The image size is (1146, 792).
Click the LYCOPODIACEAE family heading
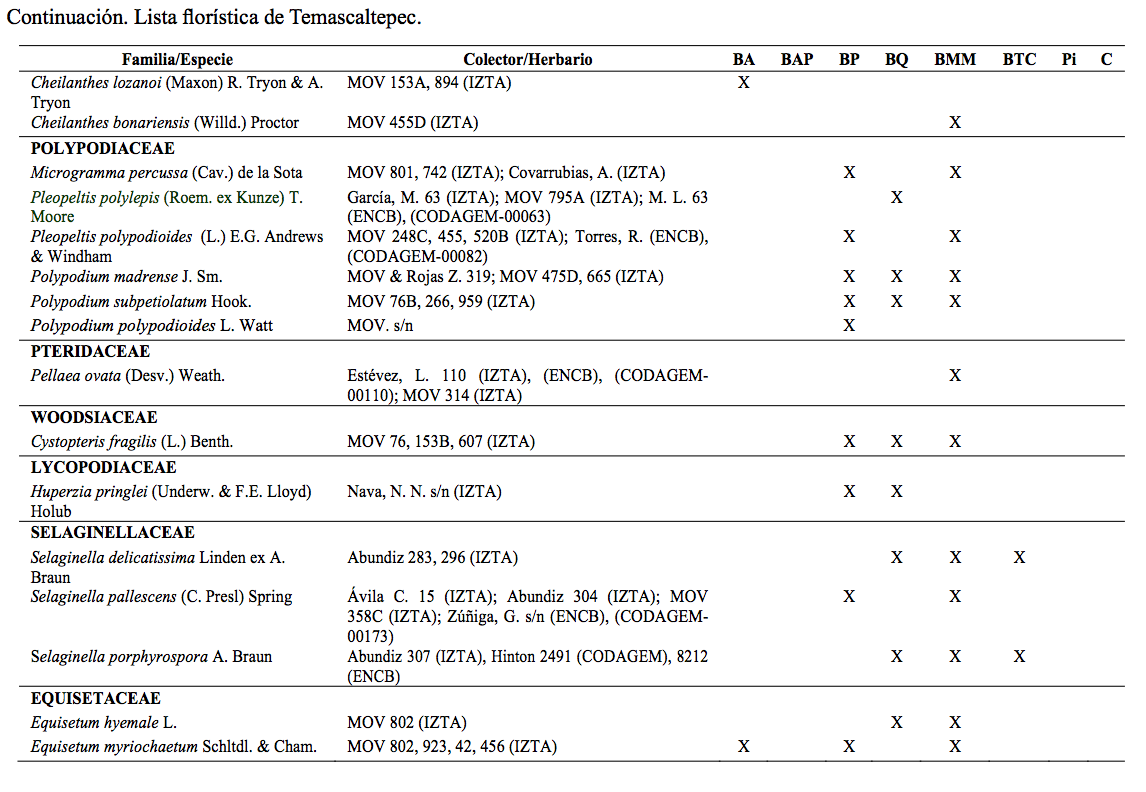[103, 468]
